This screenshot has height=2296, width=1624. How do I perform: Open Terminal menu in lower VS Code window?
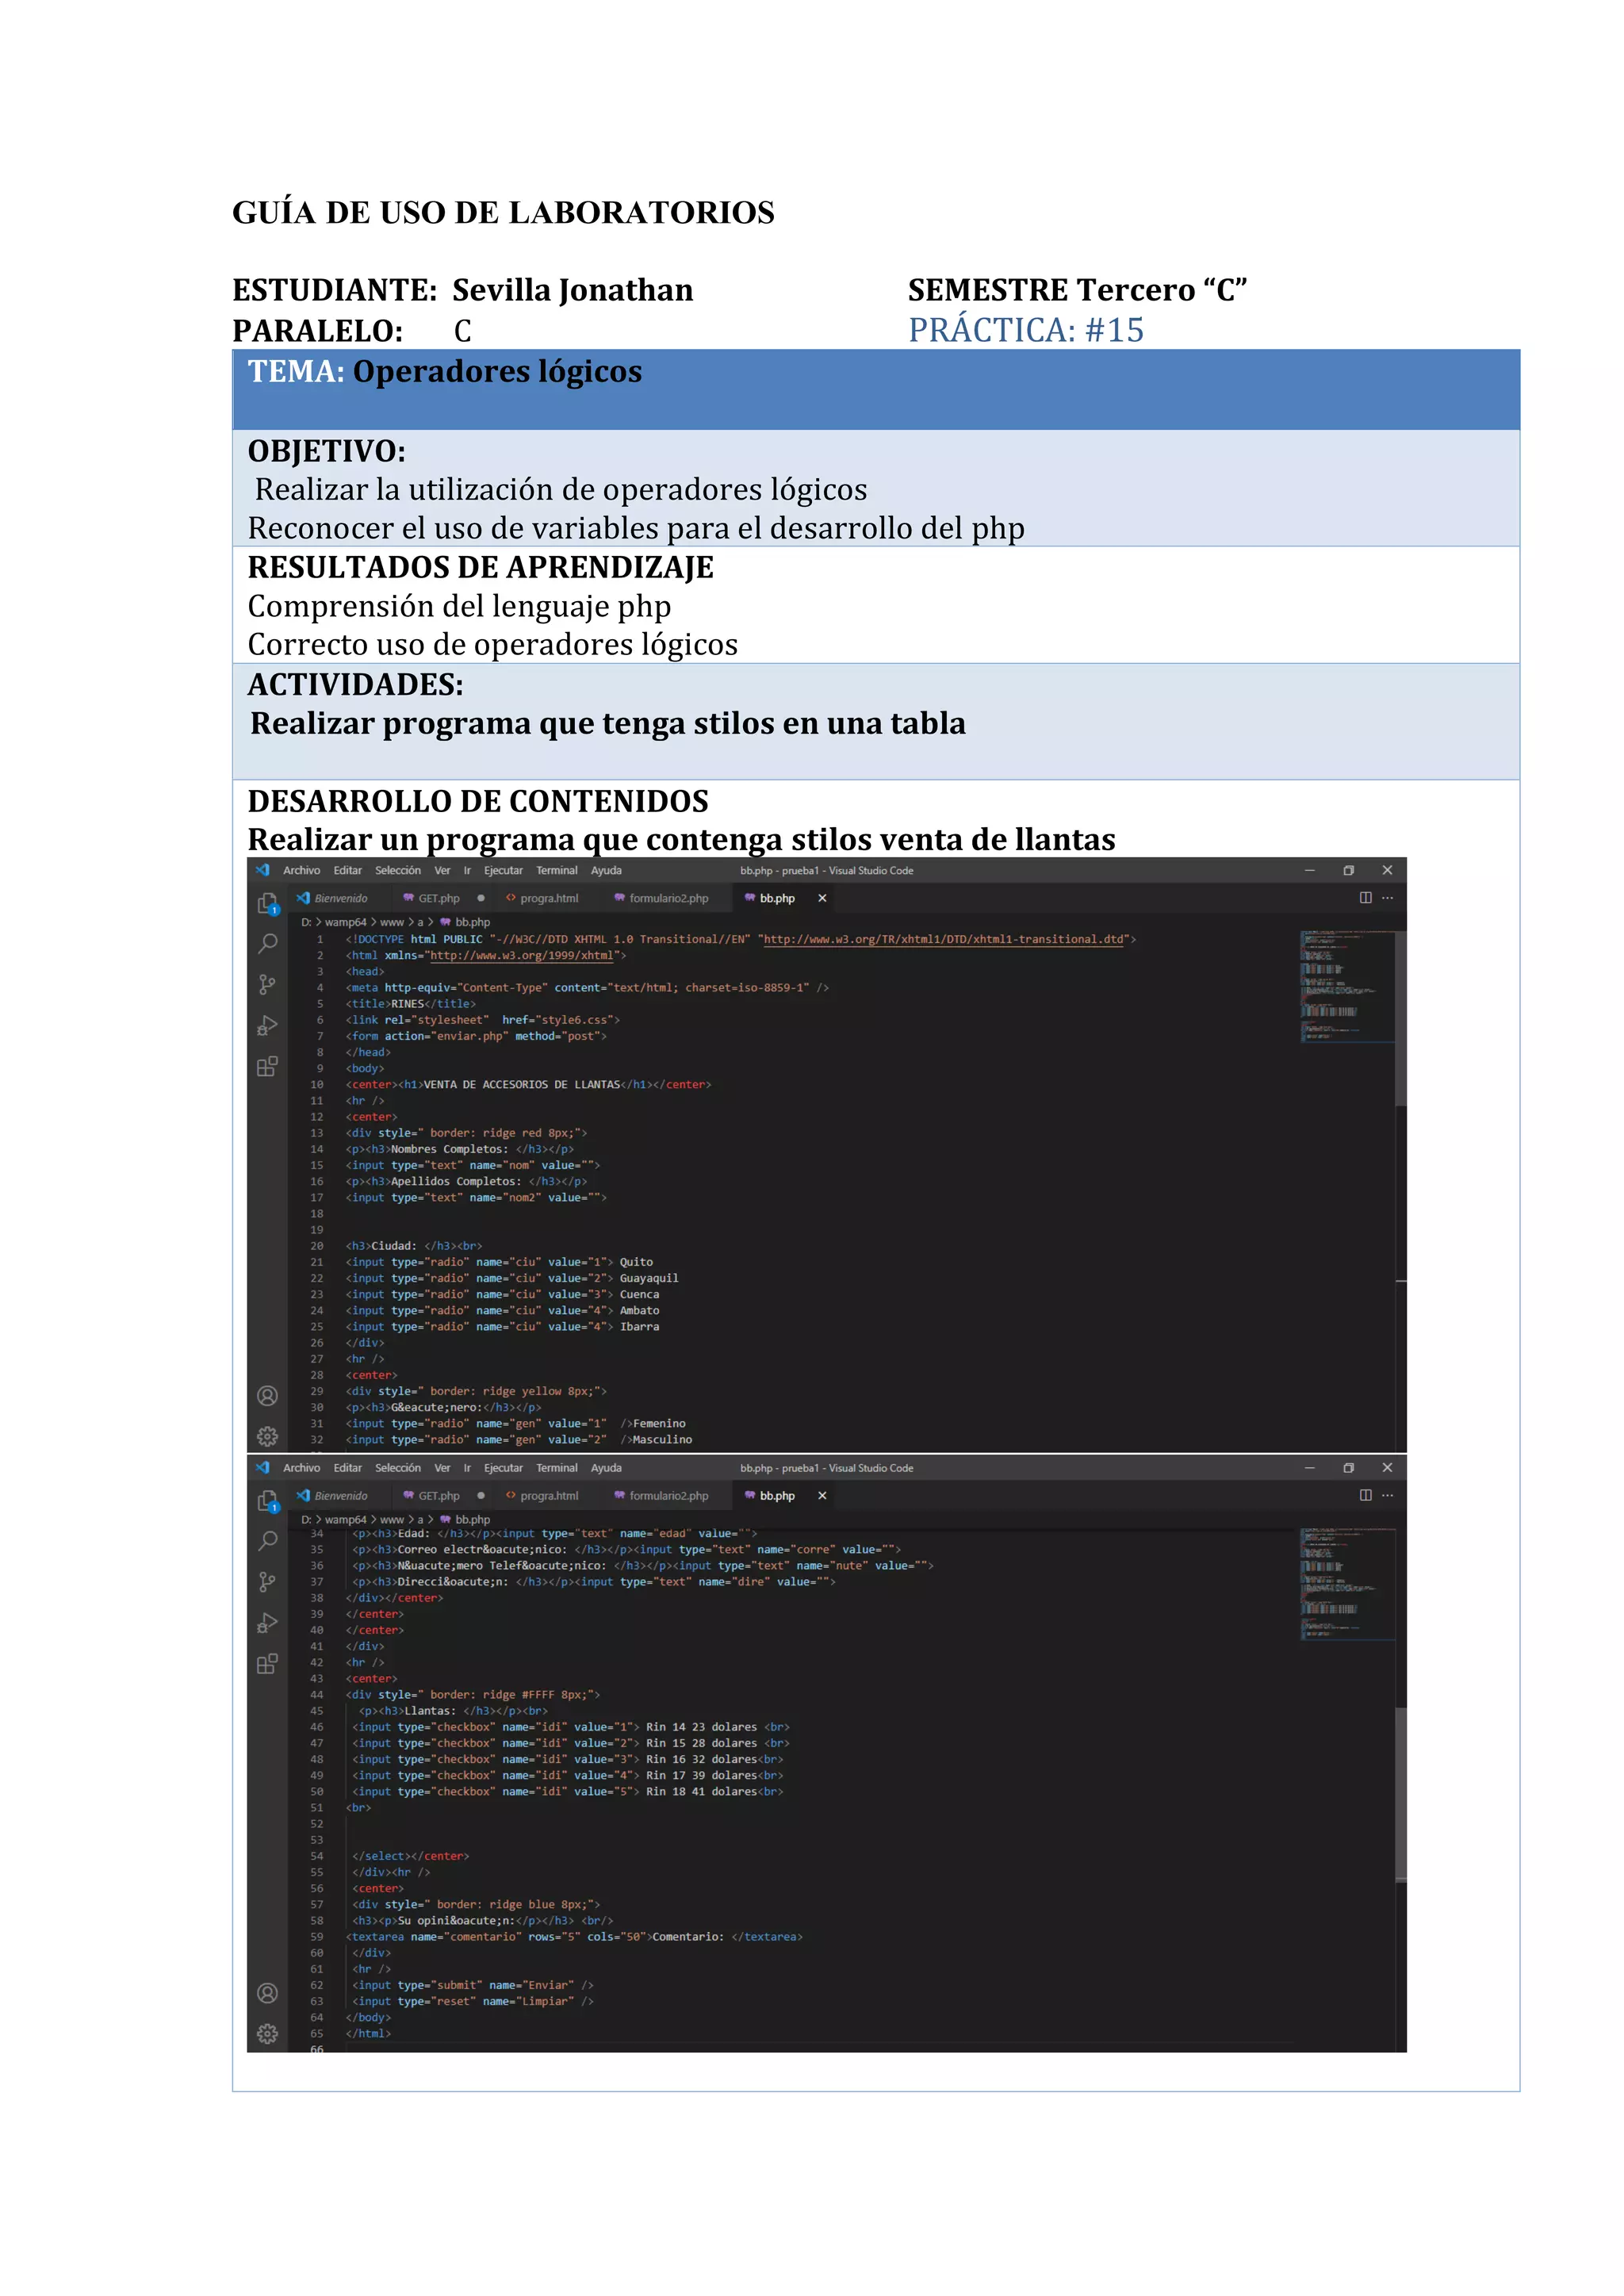(x=556, y=1468)
